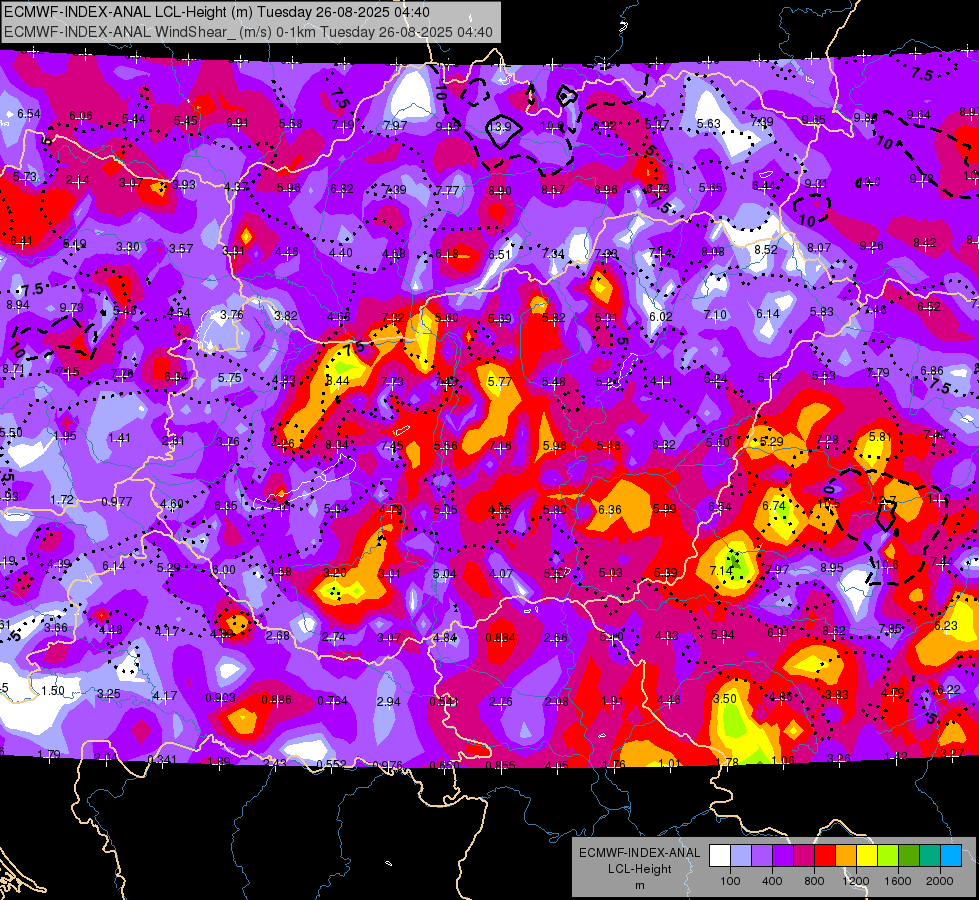Click the grid value 6.41
The width and height of the screenshot is (979, 900).
(x=21, y=241)
